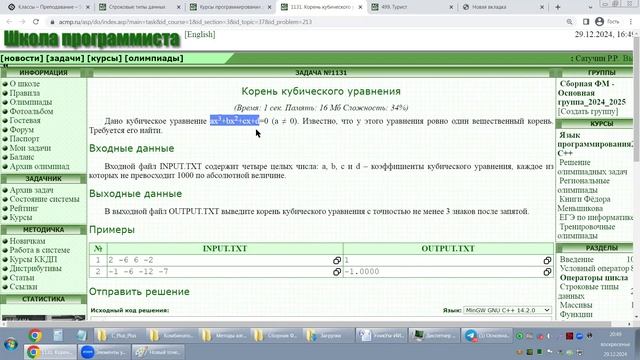Screen dimensions: 640x360
Task: Open 'Работа в системе' link
Action: pos(40,250)
